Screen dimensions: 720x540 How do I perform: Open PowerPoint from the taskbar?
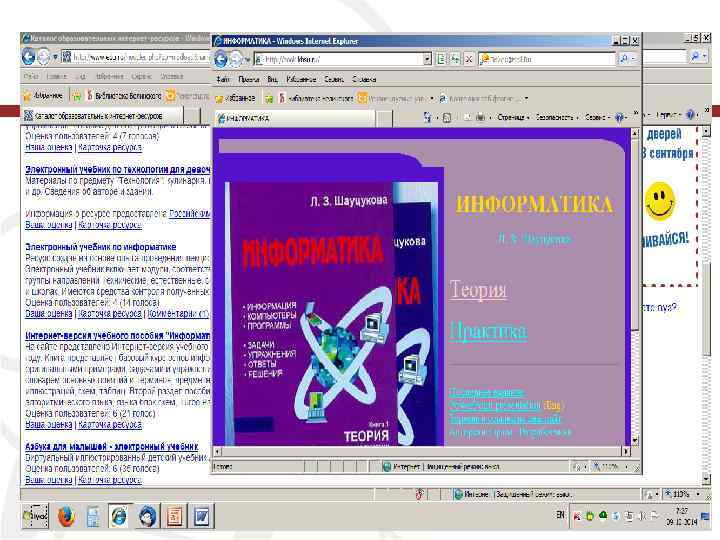[x=175, y=517]
